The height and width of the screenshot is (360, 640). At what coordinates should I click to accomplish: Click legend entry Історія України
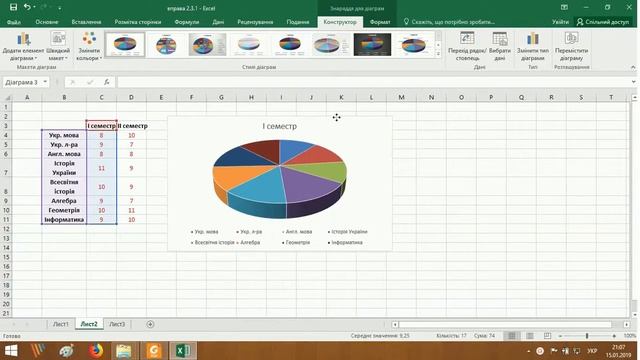coord(347,231)
